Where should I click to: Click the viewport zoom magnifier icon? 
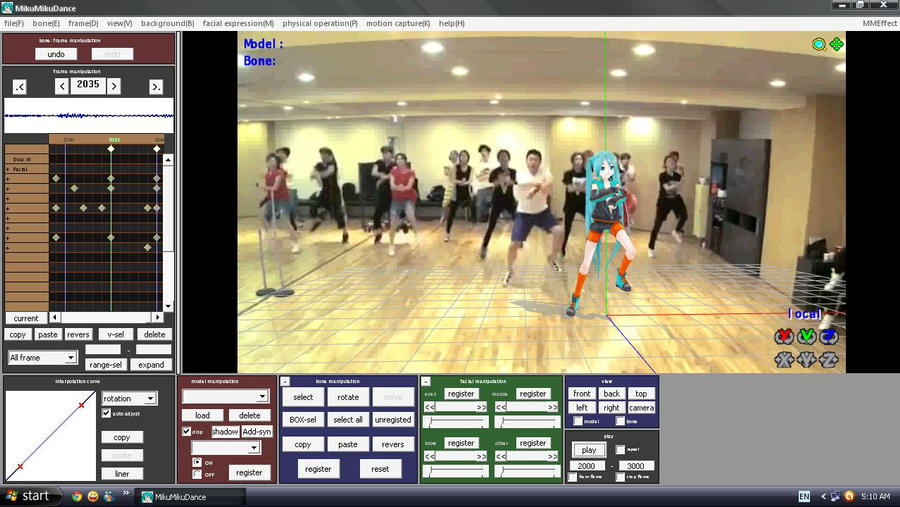[818, 44]
